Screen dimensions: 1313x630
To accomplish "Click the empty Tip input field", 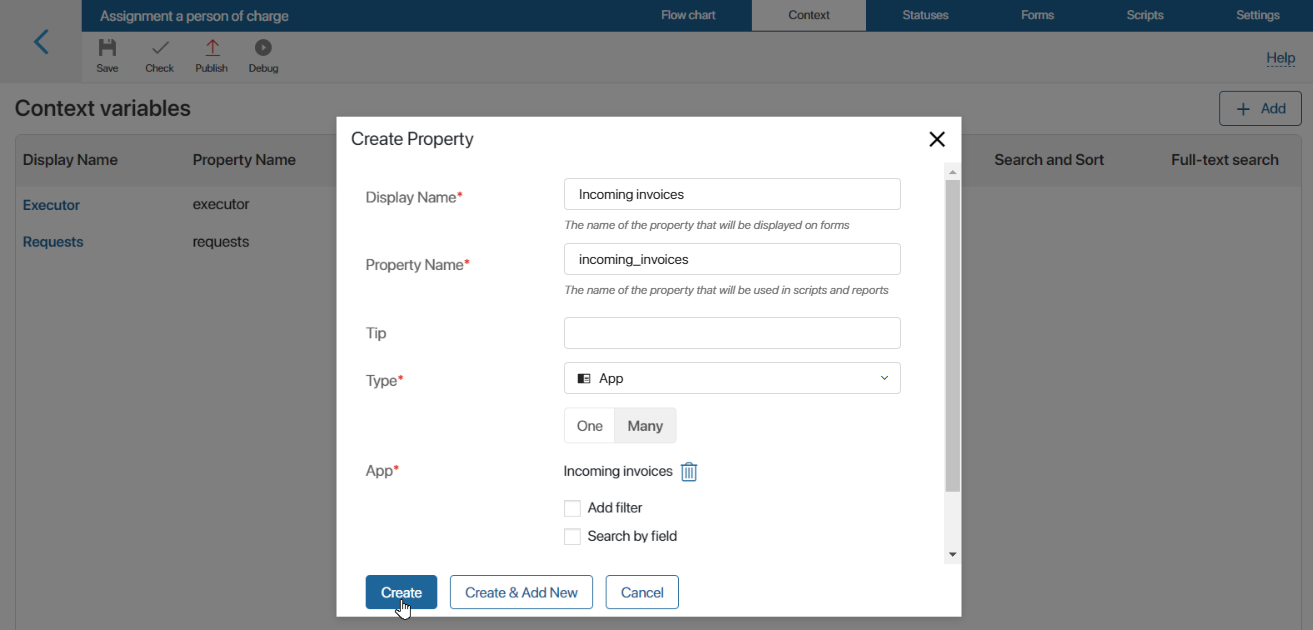I will click(x=732, y=333).
